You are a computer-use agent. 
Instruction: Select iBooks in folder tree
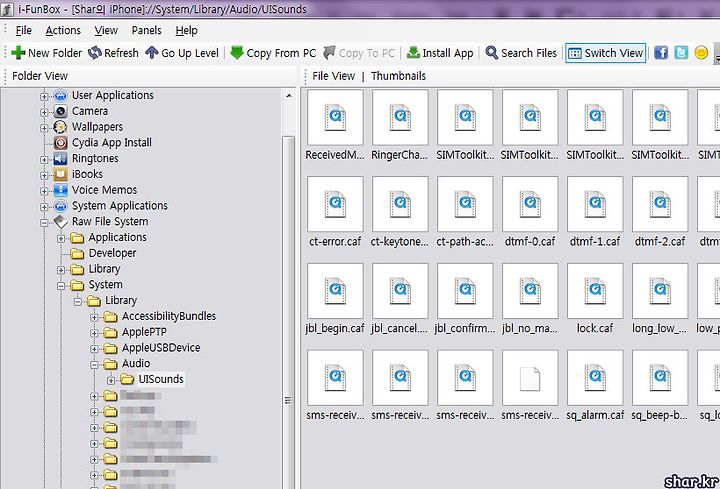pos(87,174)
